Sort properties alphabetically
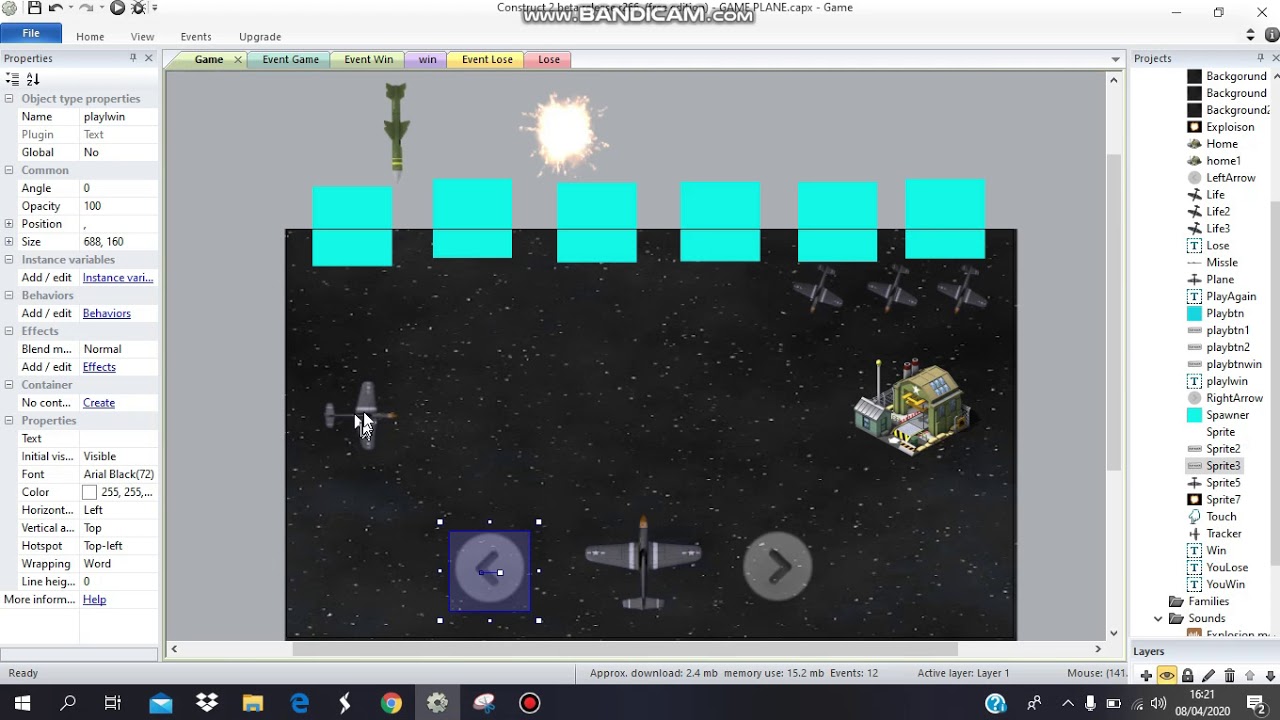 point(33,79)
